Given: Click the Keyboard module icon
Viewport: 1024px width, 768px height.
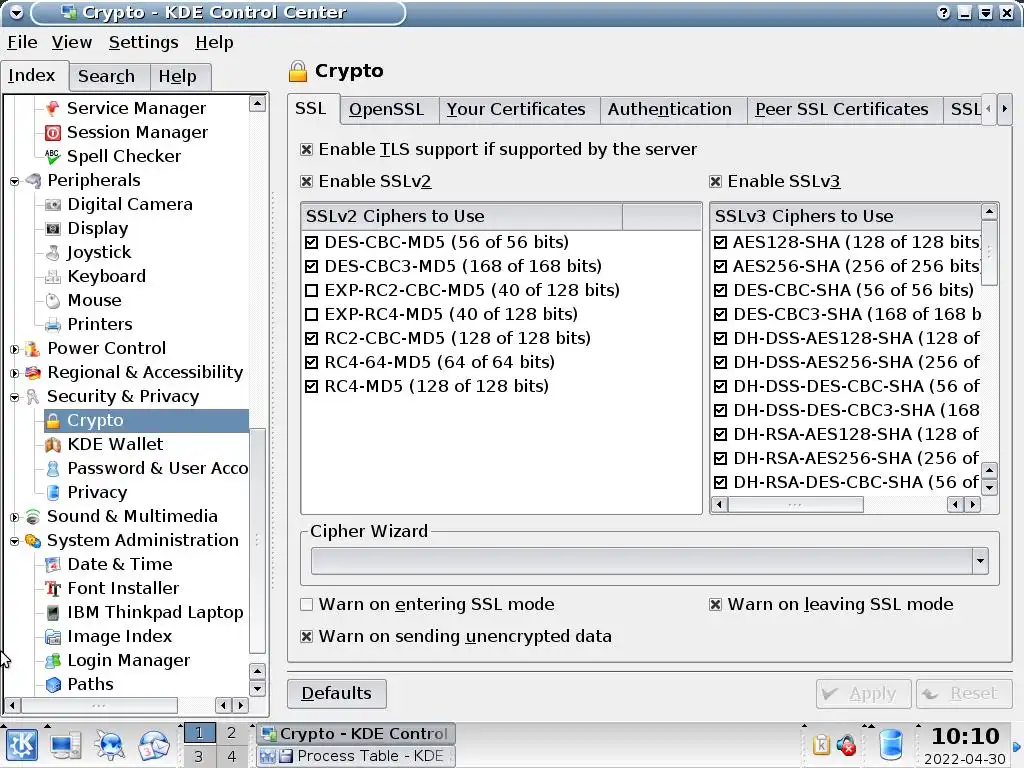Looking at the screenshot, I should coord(53,276).
